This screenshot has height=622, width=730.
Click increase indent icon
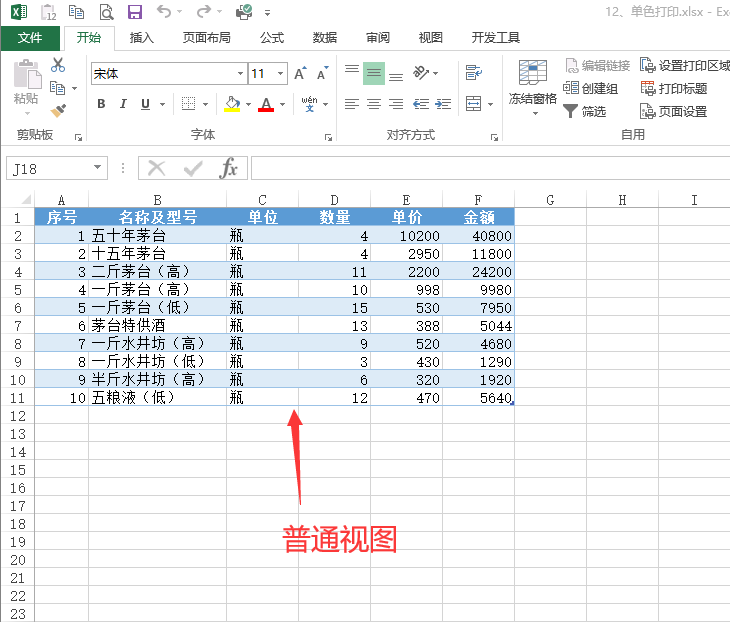pyautogui.click(x=443, y=104)
